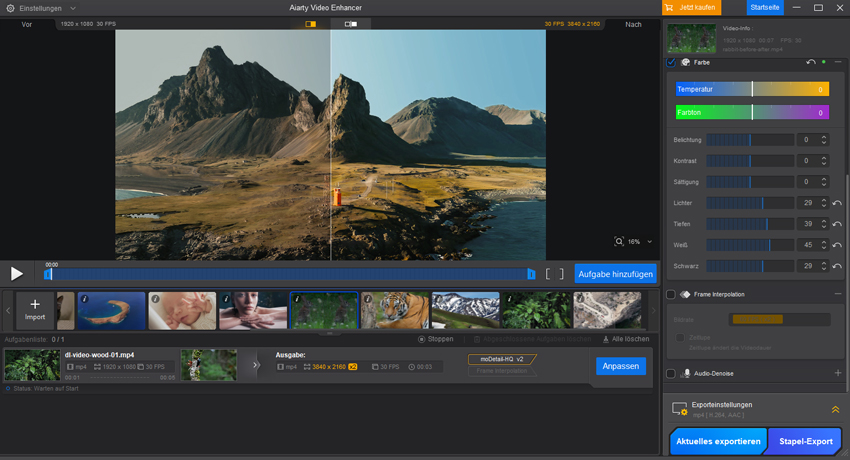The height and width of the screenshot is (460, 850).
Task: Click the Lichter value field showing 29
Action: click(808, 203)
